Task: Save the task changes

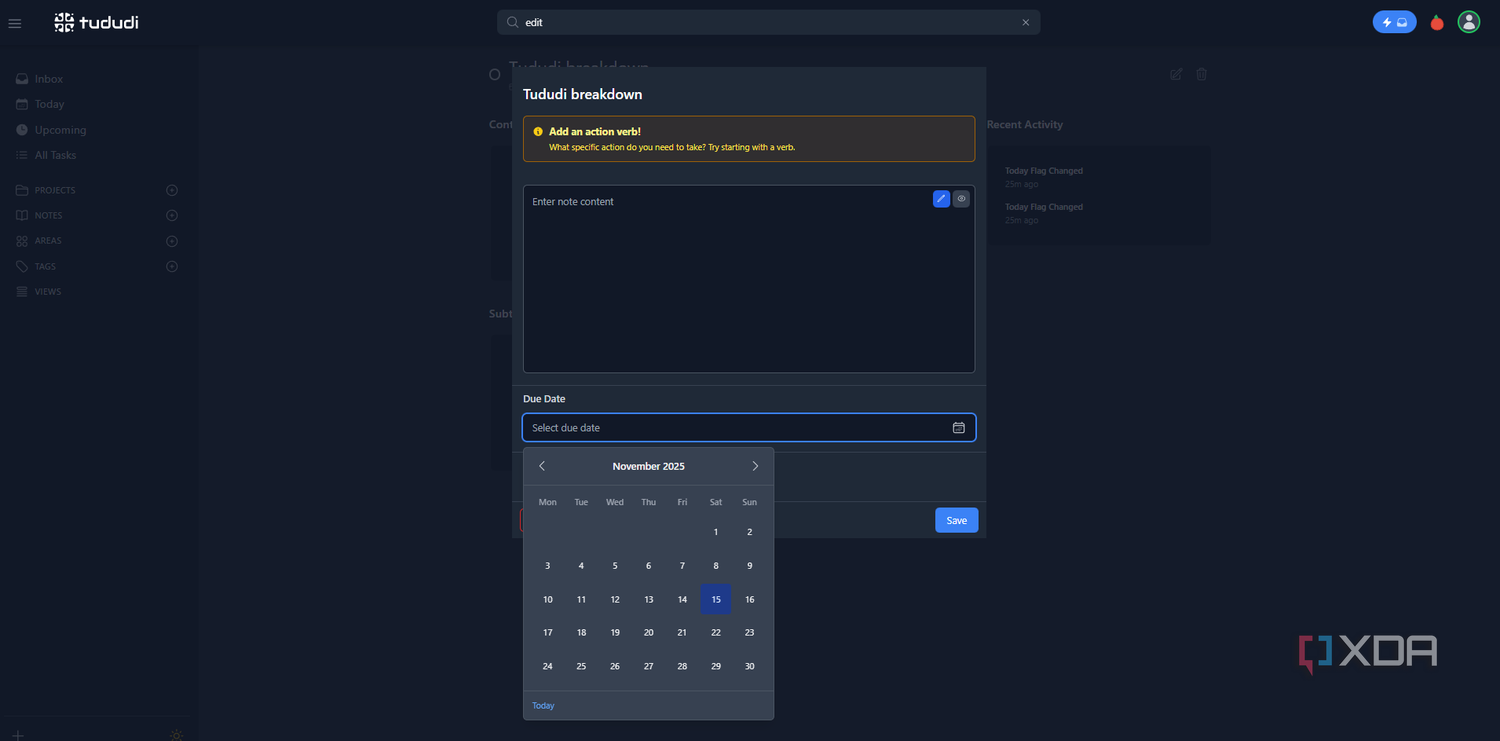Action: (x=957, y=520)
